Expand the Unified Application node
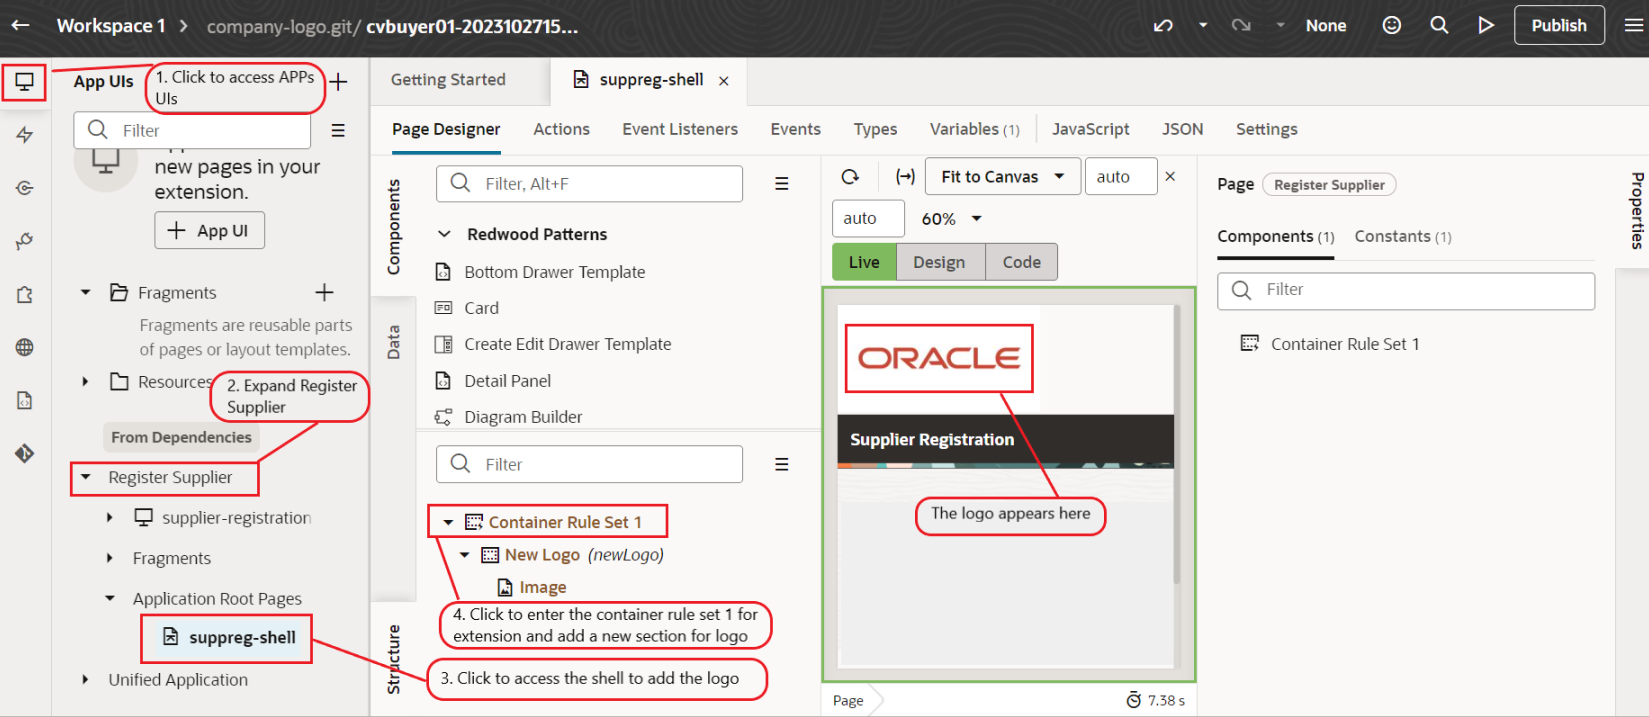The height and width of the screenshot is (717, 1649). (85, 679)
